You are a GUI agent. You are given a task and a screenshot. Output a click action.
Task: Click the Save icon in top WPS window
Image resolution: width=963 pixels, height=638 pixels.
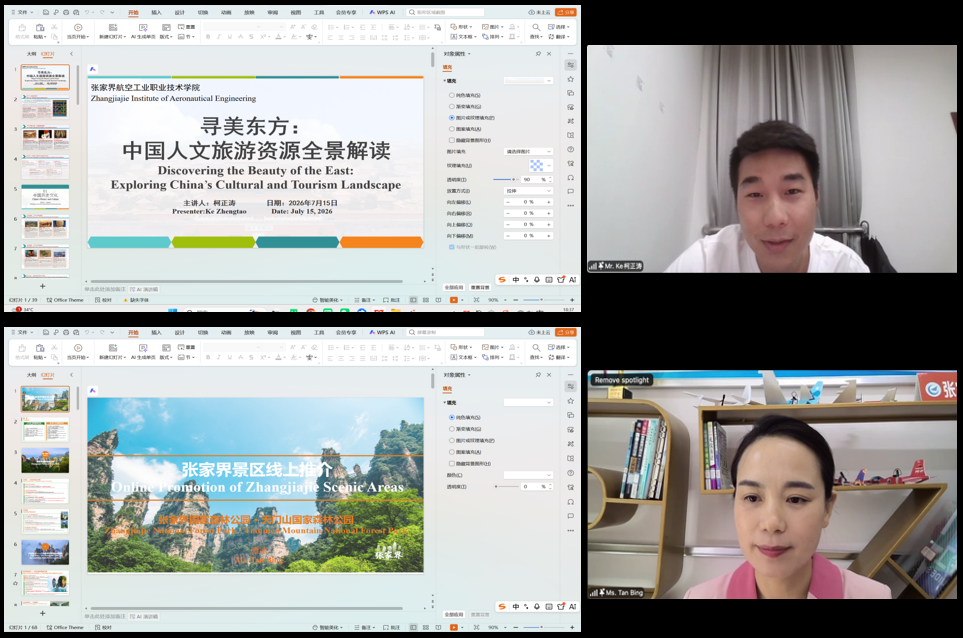point(46,12)
